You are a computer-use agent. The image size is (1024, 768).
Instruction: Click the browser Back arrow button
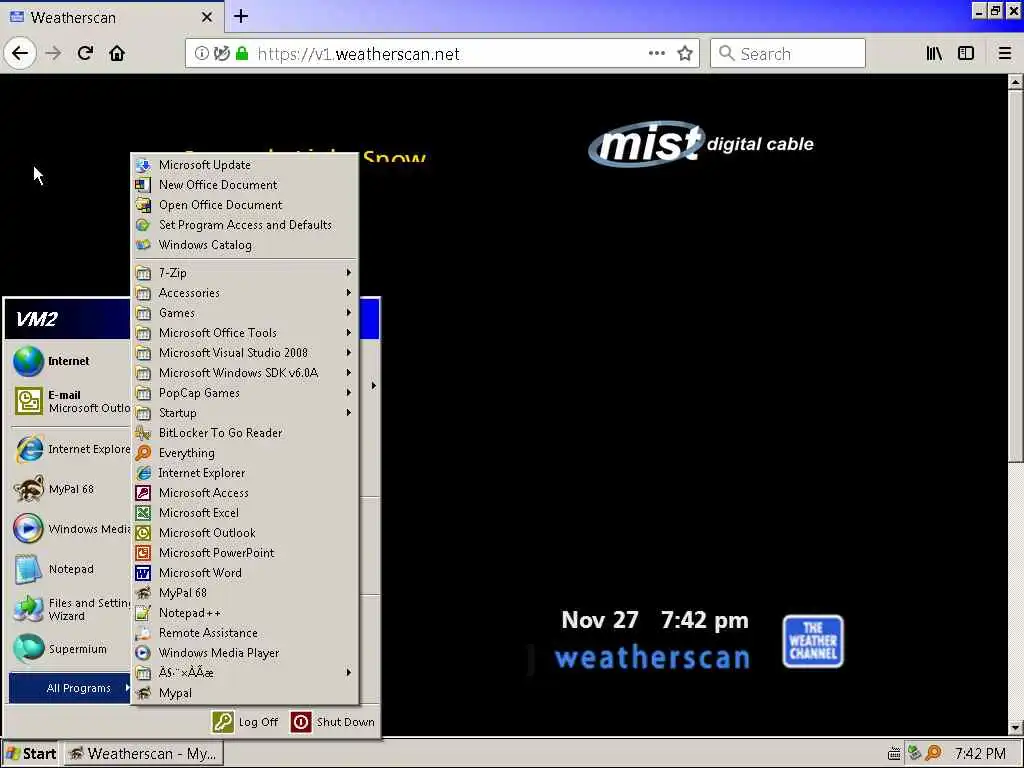(20, 53)
